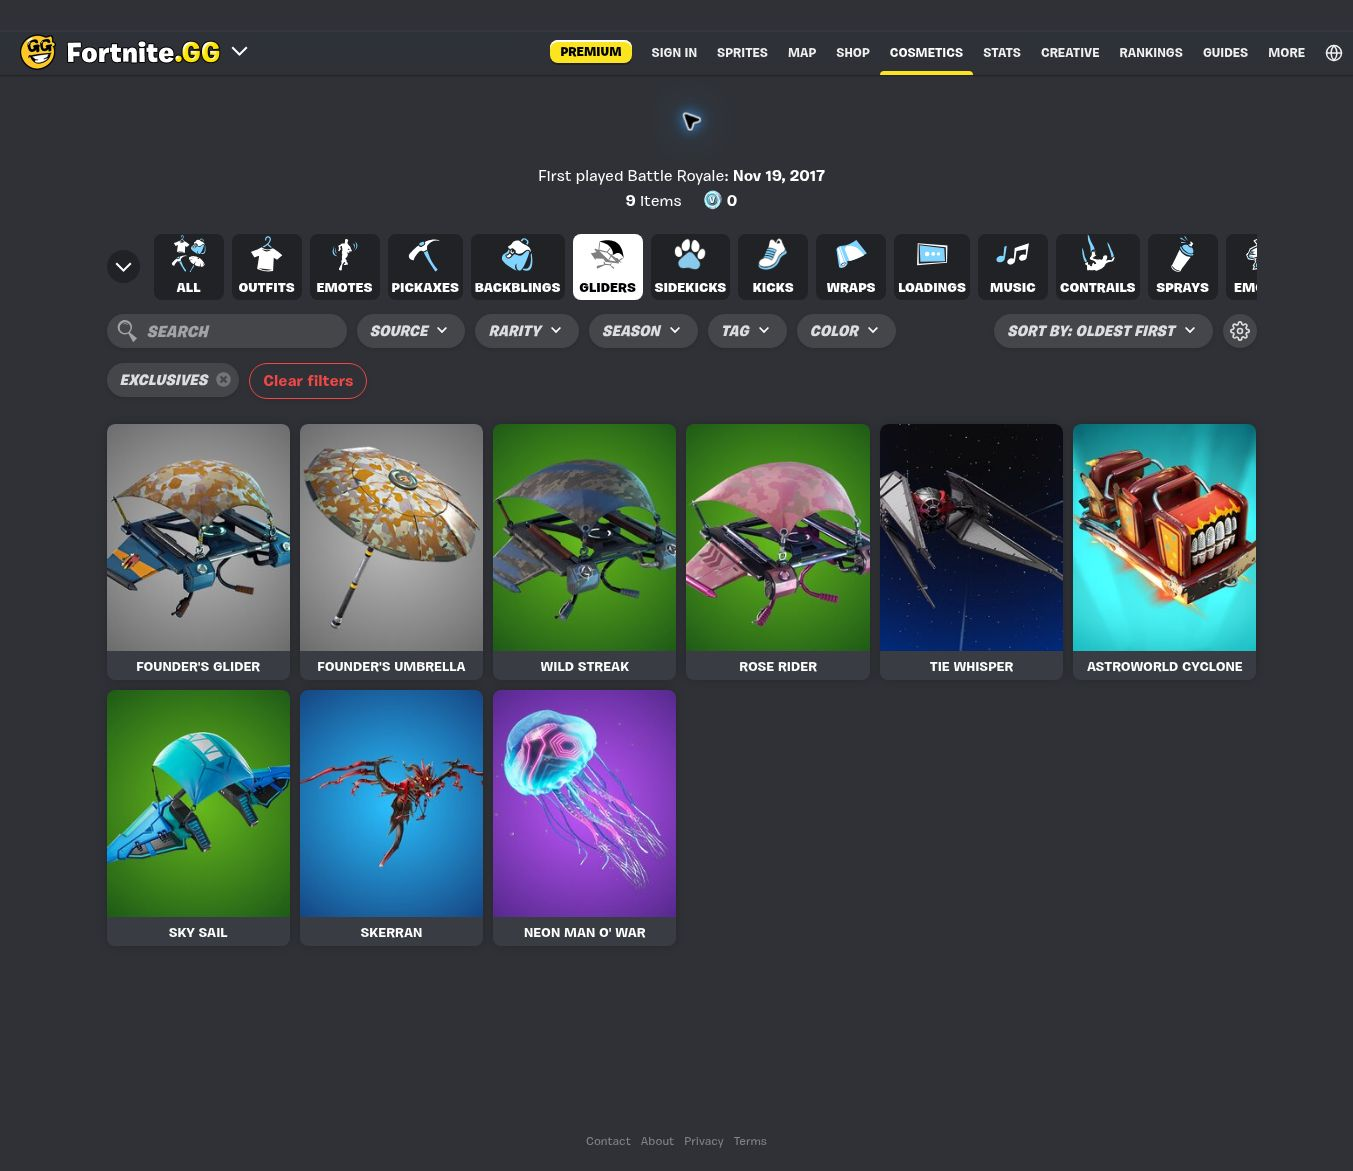Expand the Rarity filter dropdown
Viewport: 1353px width, 1171px height.
(526, 331)
